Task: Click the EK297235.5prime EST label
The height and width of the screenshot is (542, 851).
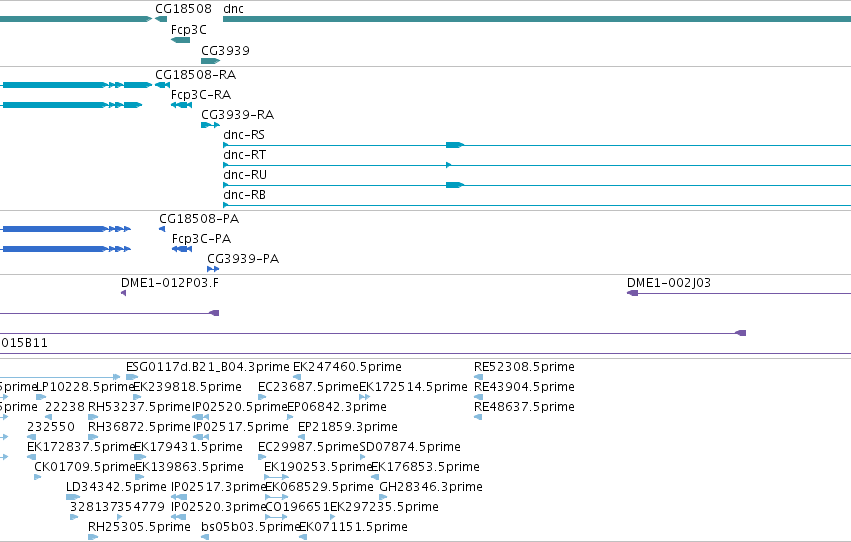Action: tap(384, 507)
